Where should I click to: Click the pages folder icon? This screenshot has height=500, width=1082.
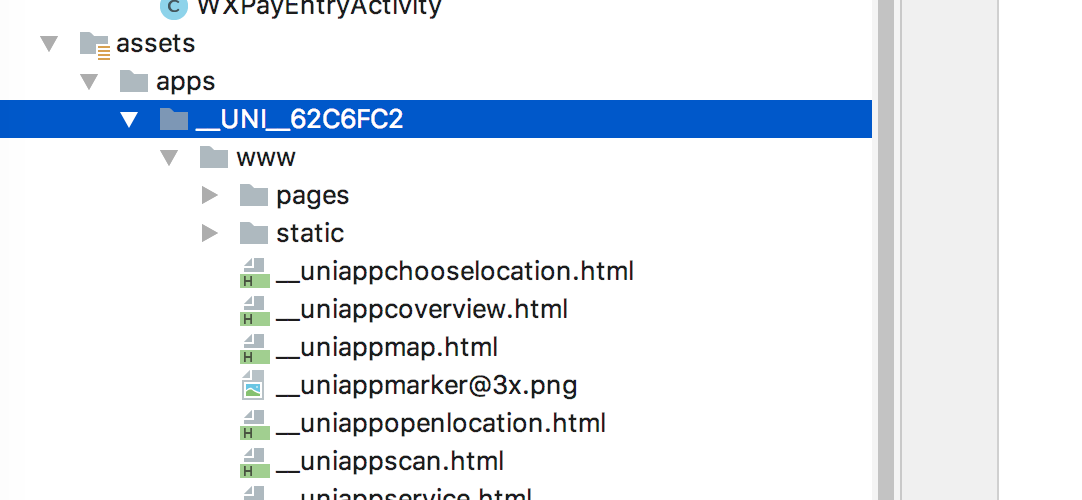(254, 195)
